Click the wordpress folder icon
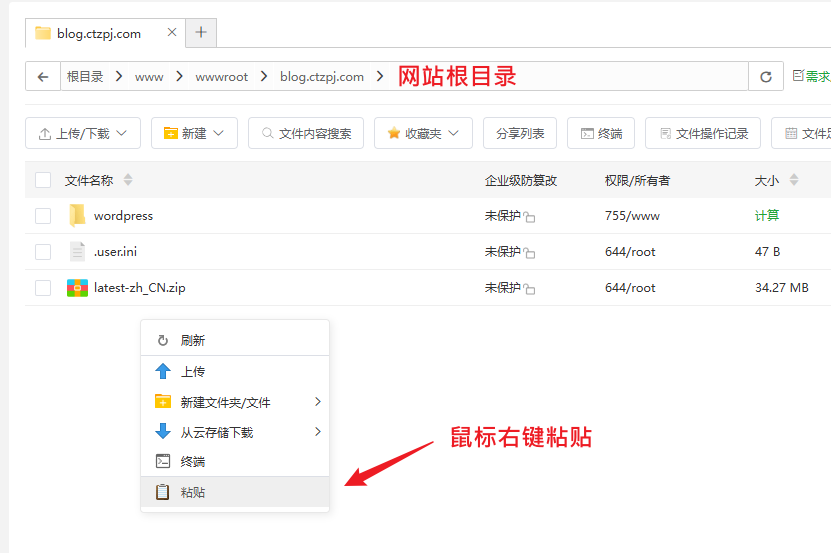Screen dimensions: 831x553 [77, 216]
